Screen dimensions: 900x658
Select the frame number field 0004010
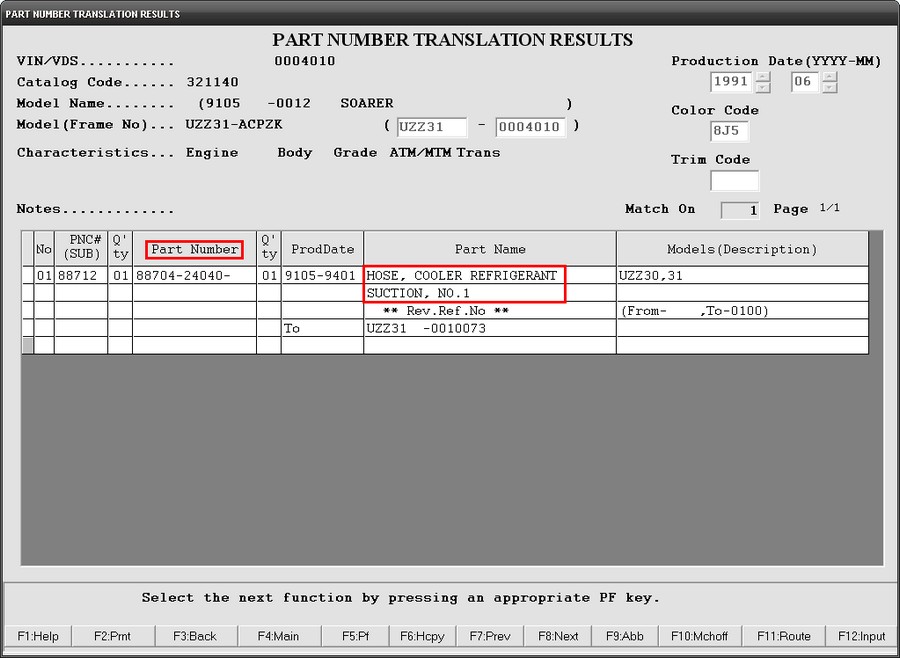click(530, 127)
